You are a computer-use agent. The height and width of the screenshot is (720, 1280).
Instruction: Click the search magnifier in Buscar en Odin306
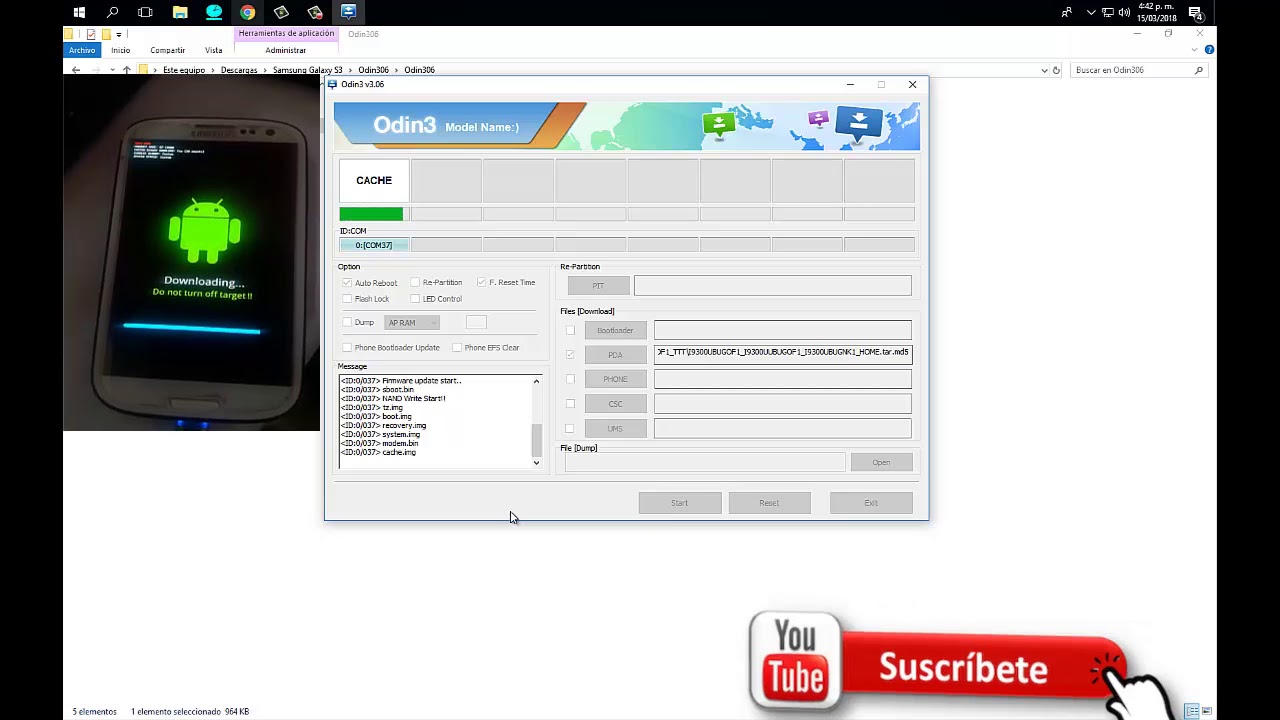click(1198, 70)
